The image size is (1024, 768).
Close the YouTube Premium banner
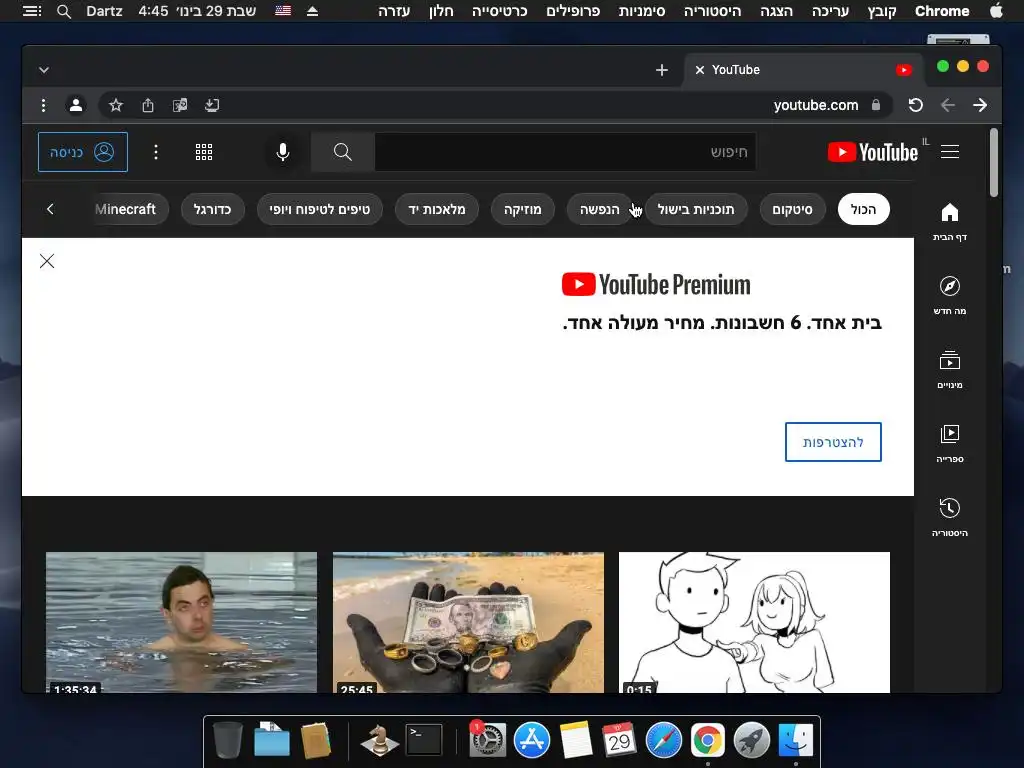(x=47, y=261)
